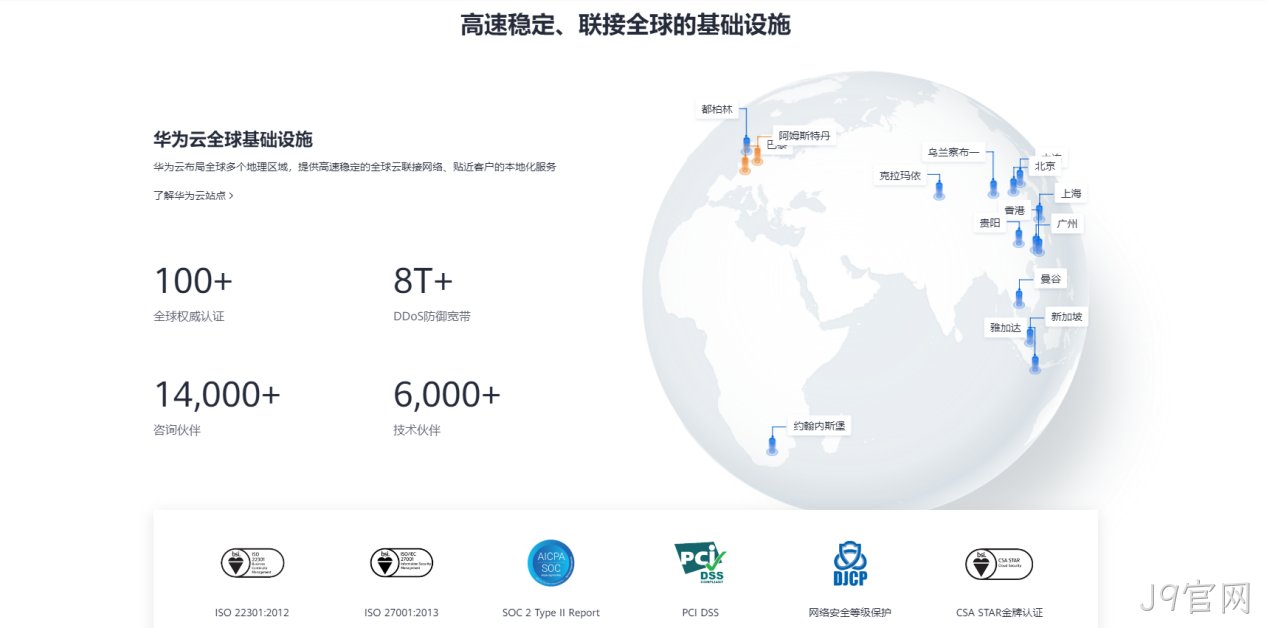Click the CSA STAR certification logo
This screenshot has height=628, width=1267.
pyautogui.click(x=999, y=563)
